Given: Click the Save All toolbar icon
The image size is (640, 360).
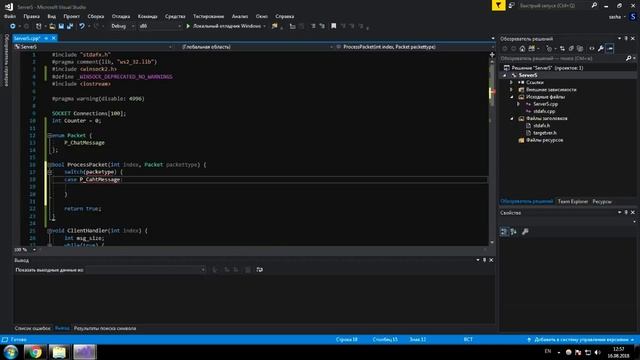Looking at the screenshot, I should (70, 26).
